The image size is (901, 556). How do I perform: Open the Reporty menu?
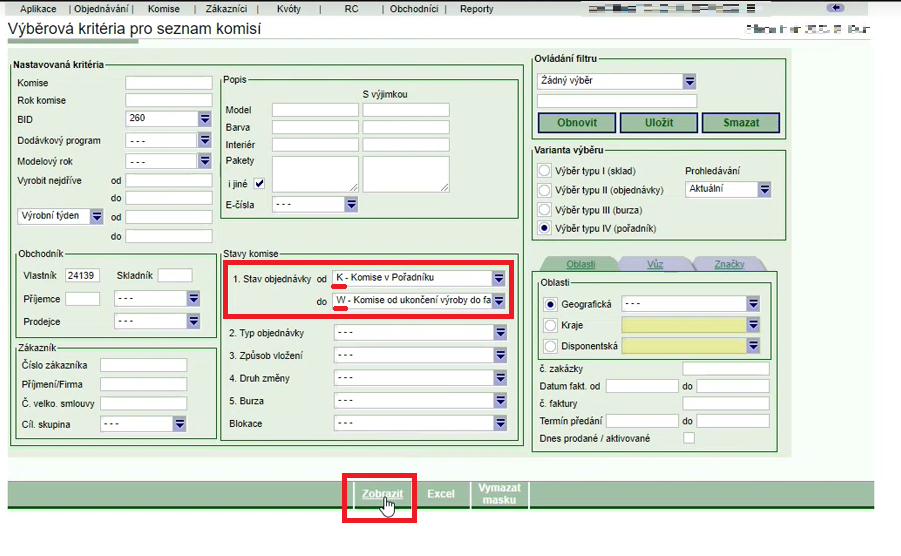(x=476, y=9)
